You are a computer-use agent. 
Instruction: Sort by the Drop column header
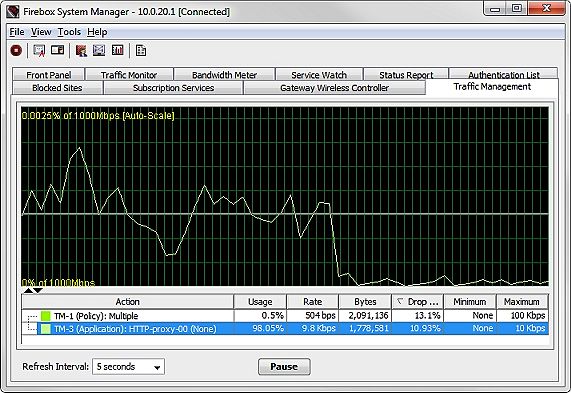(418, 302)
